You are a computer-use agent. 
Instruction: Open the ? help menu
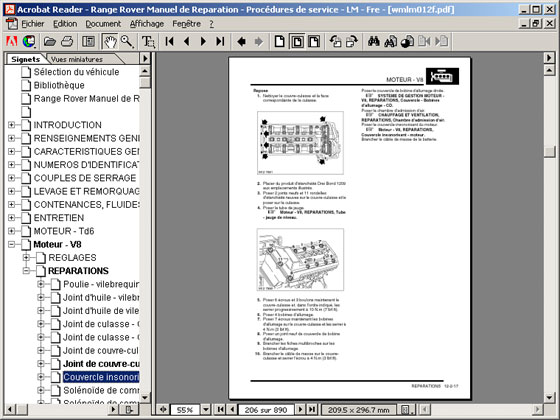point(211,24)
